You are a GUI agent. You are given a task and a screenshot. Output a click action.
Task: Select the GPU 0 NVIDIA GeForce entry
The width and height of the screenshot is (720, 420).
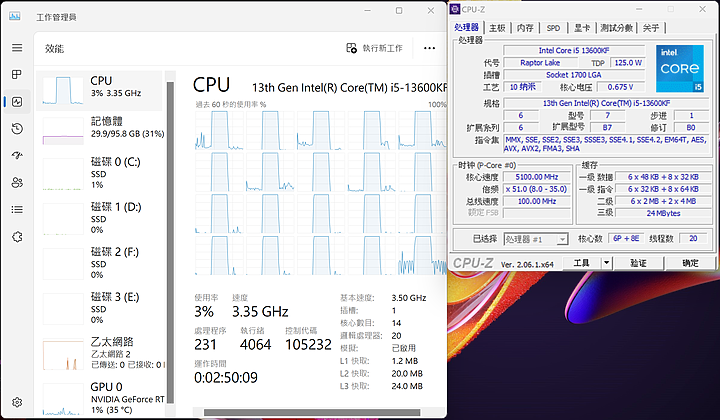[100, 398]
